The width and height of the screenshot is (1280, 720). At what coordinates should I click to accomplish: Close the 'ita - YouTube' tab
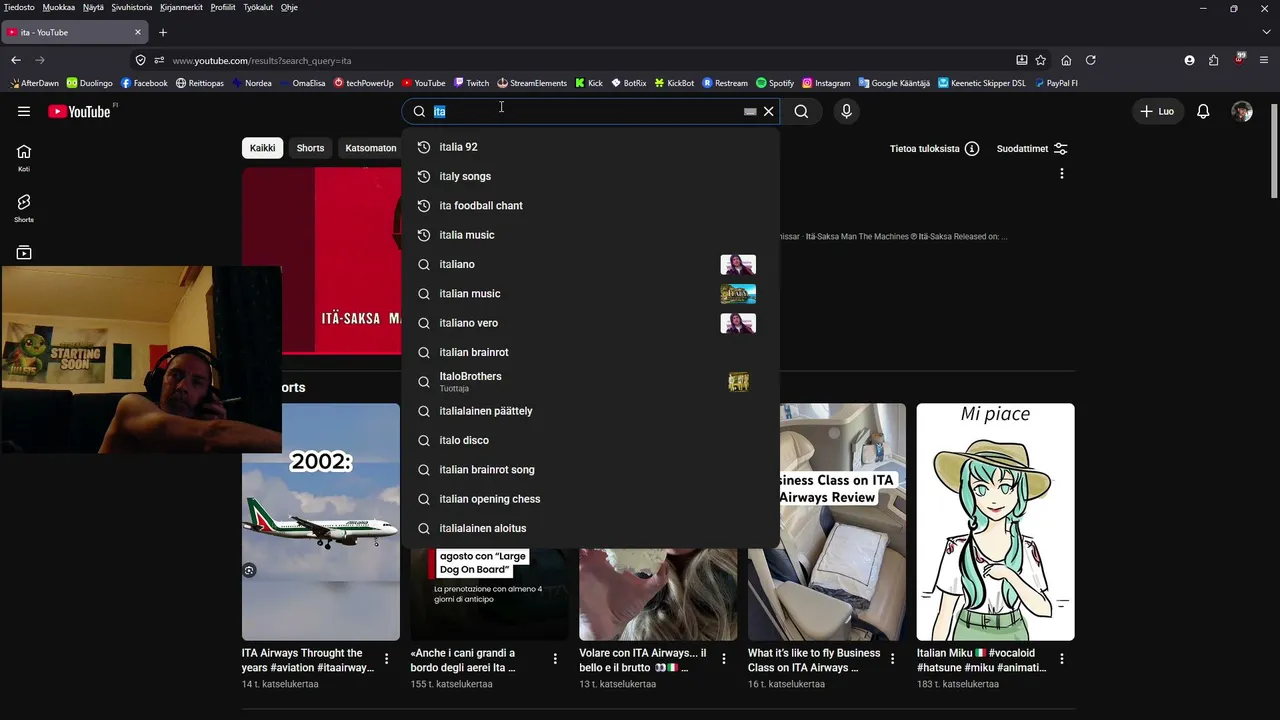point(138,32)
